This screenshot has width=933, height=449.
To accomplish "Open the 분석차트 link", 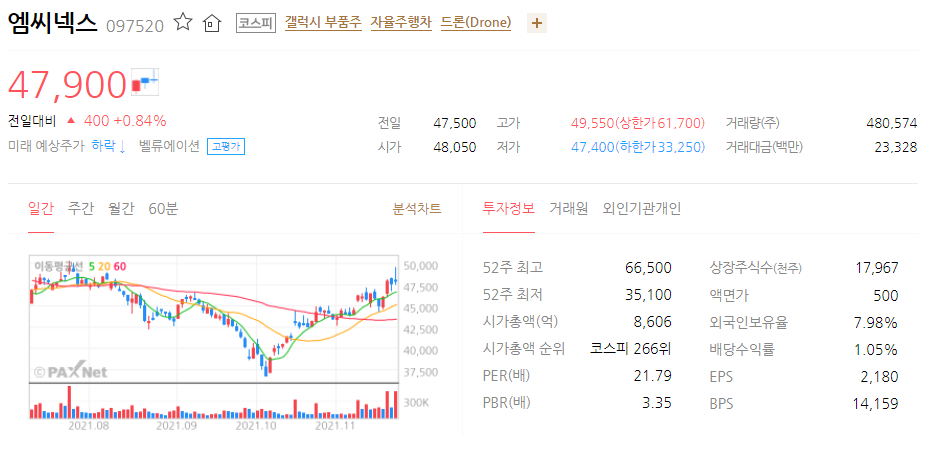I will coord(417,209).
